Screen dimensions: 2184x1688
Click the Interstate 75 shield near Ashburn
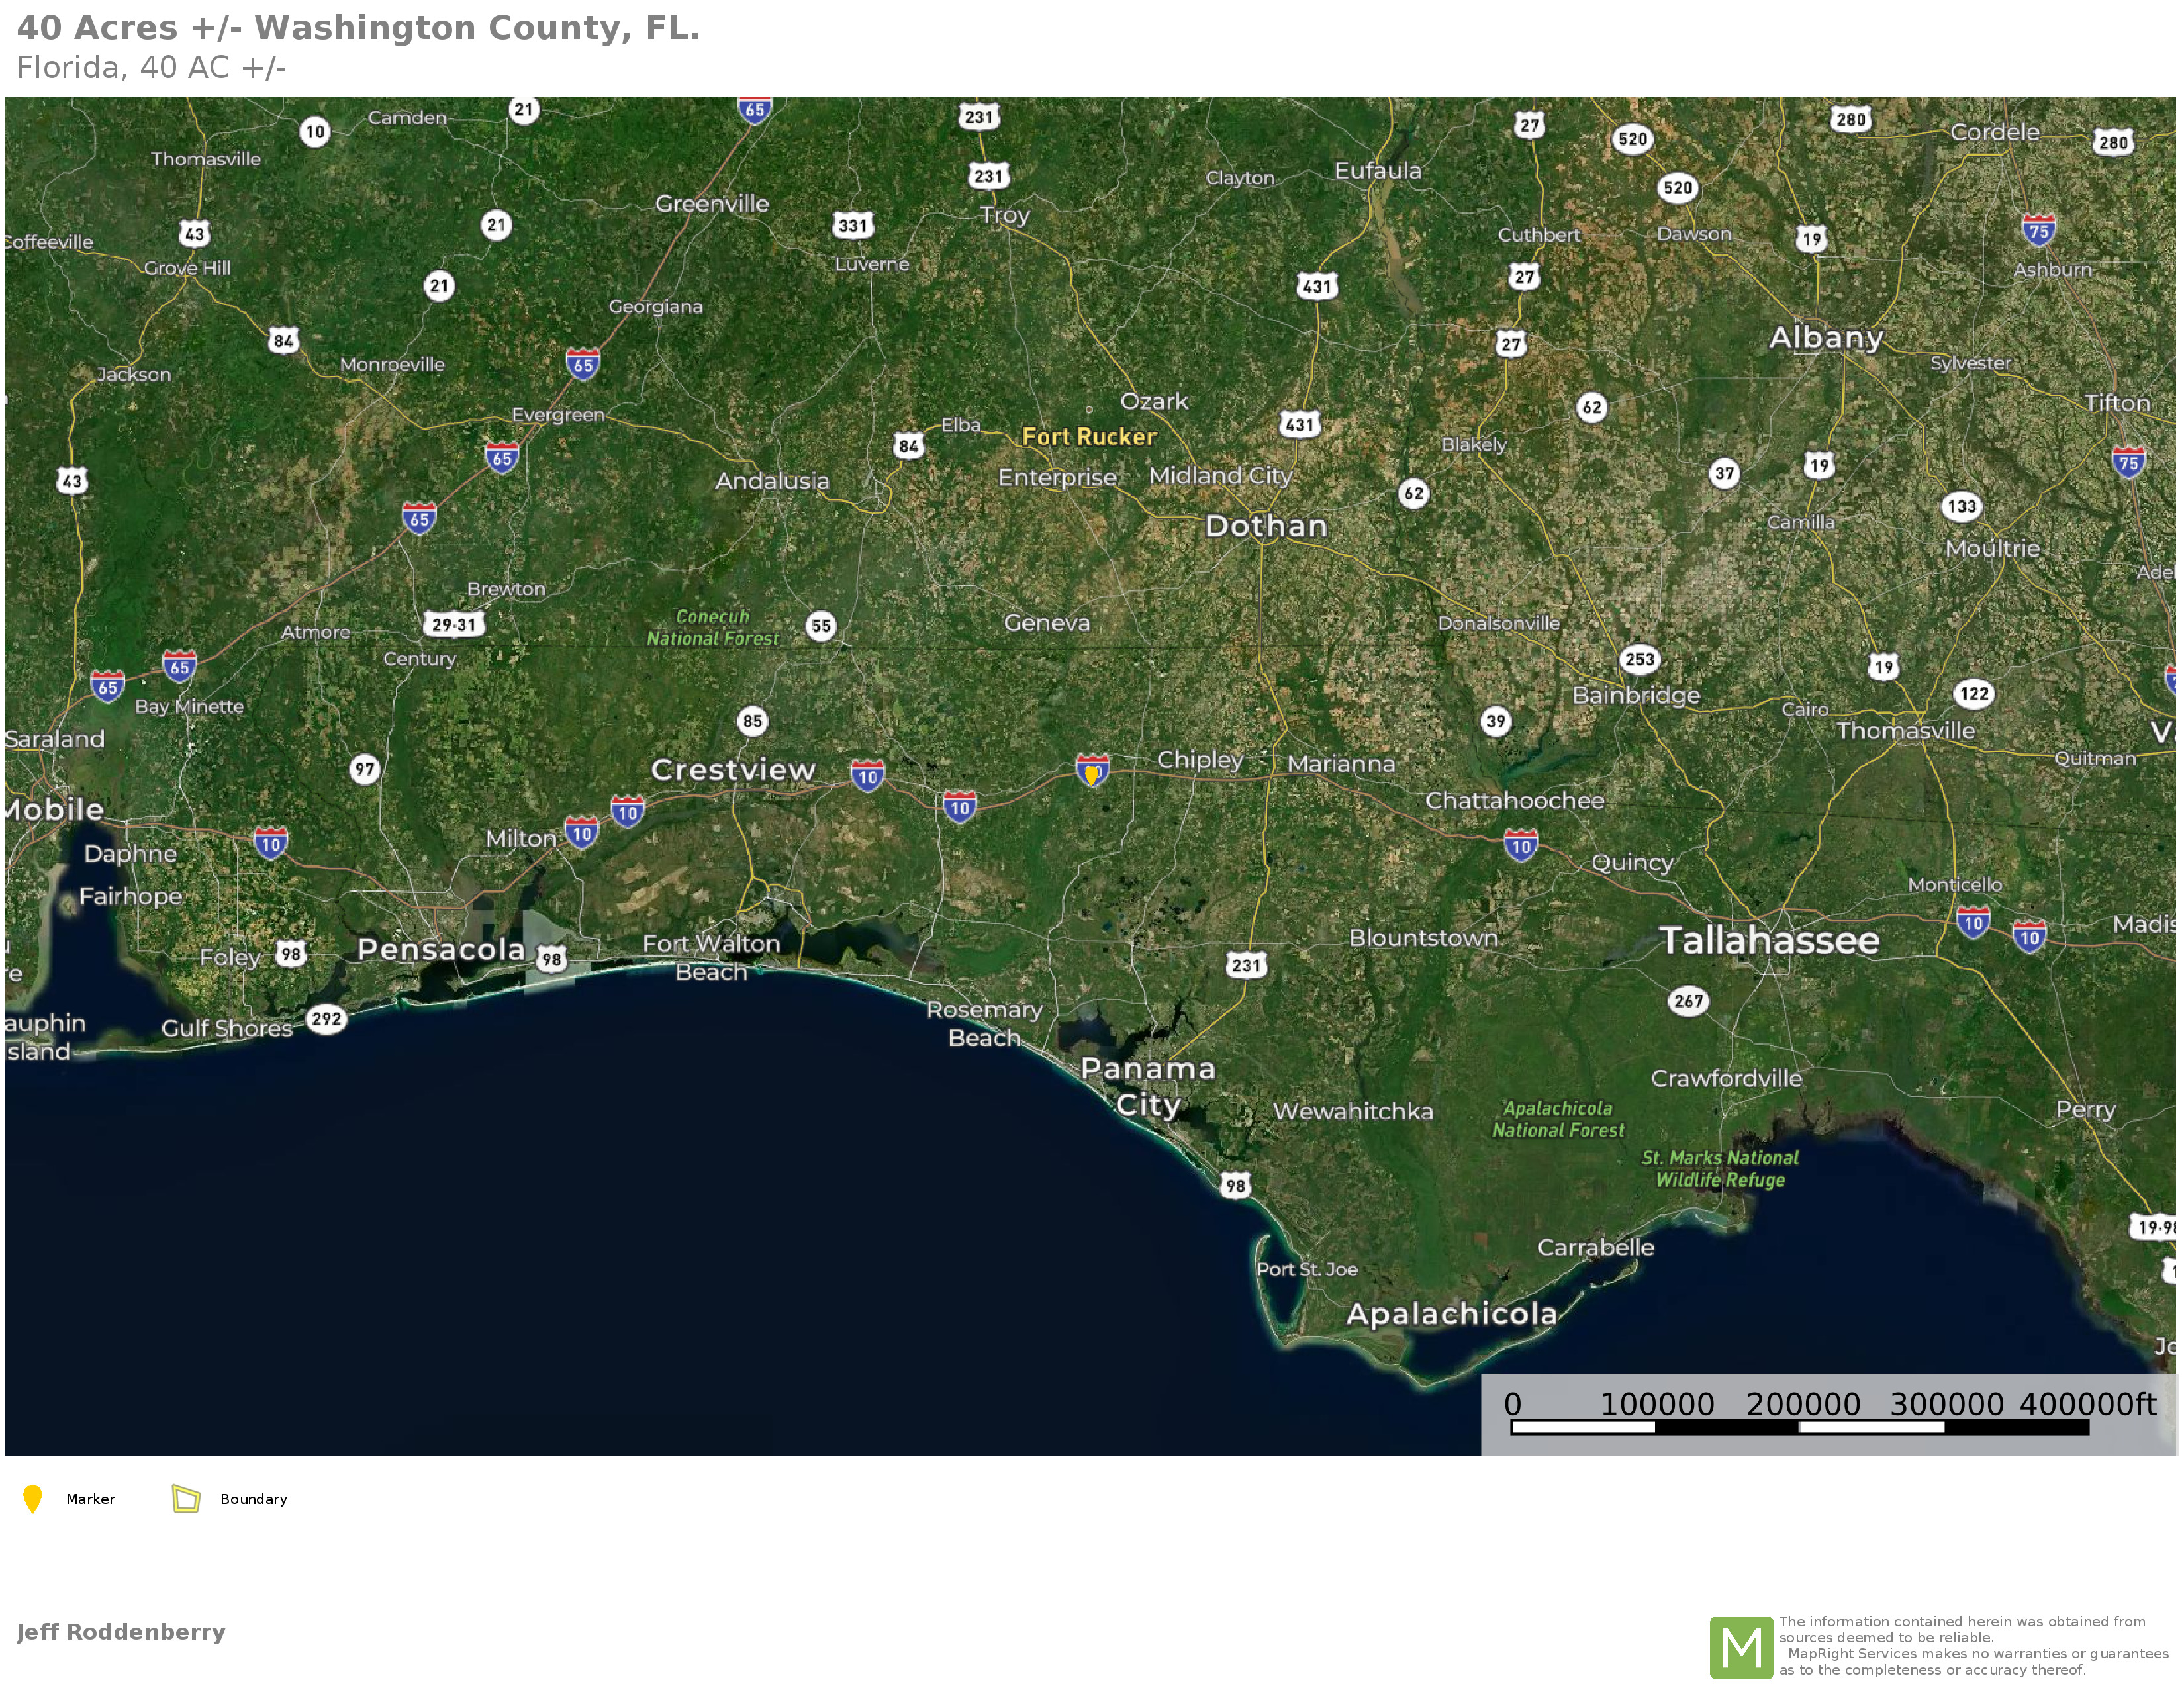click(x=2039, y=231)
